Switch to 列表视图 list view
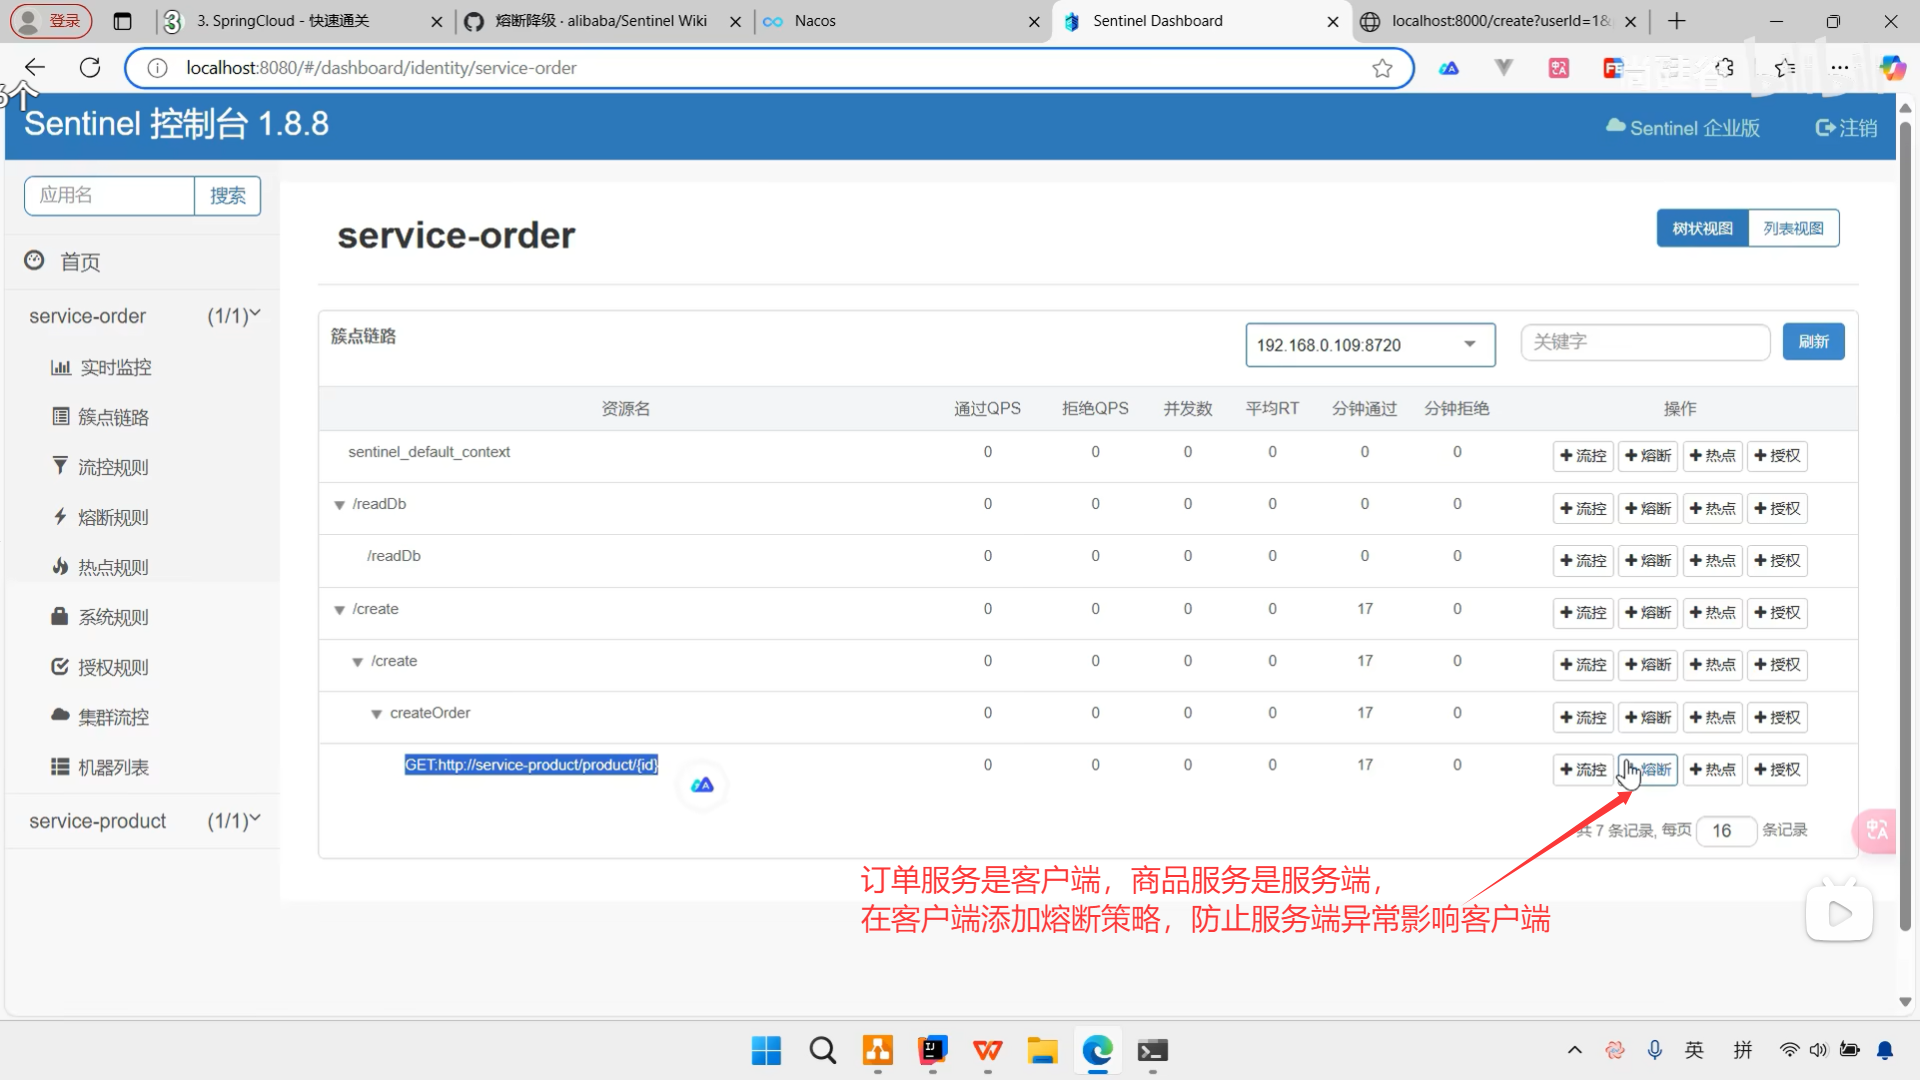The width and height of the screenshot is (1920, 1080). click(x=1793, y=228)
